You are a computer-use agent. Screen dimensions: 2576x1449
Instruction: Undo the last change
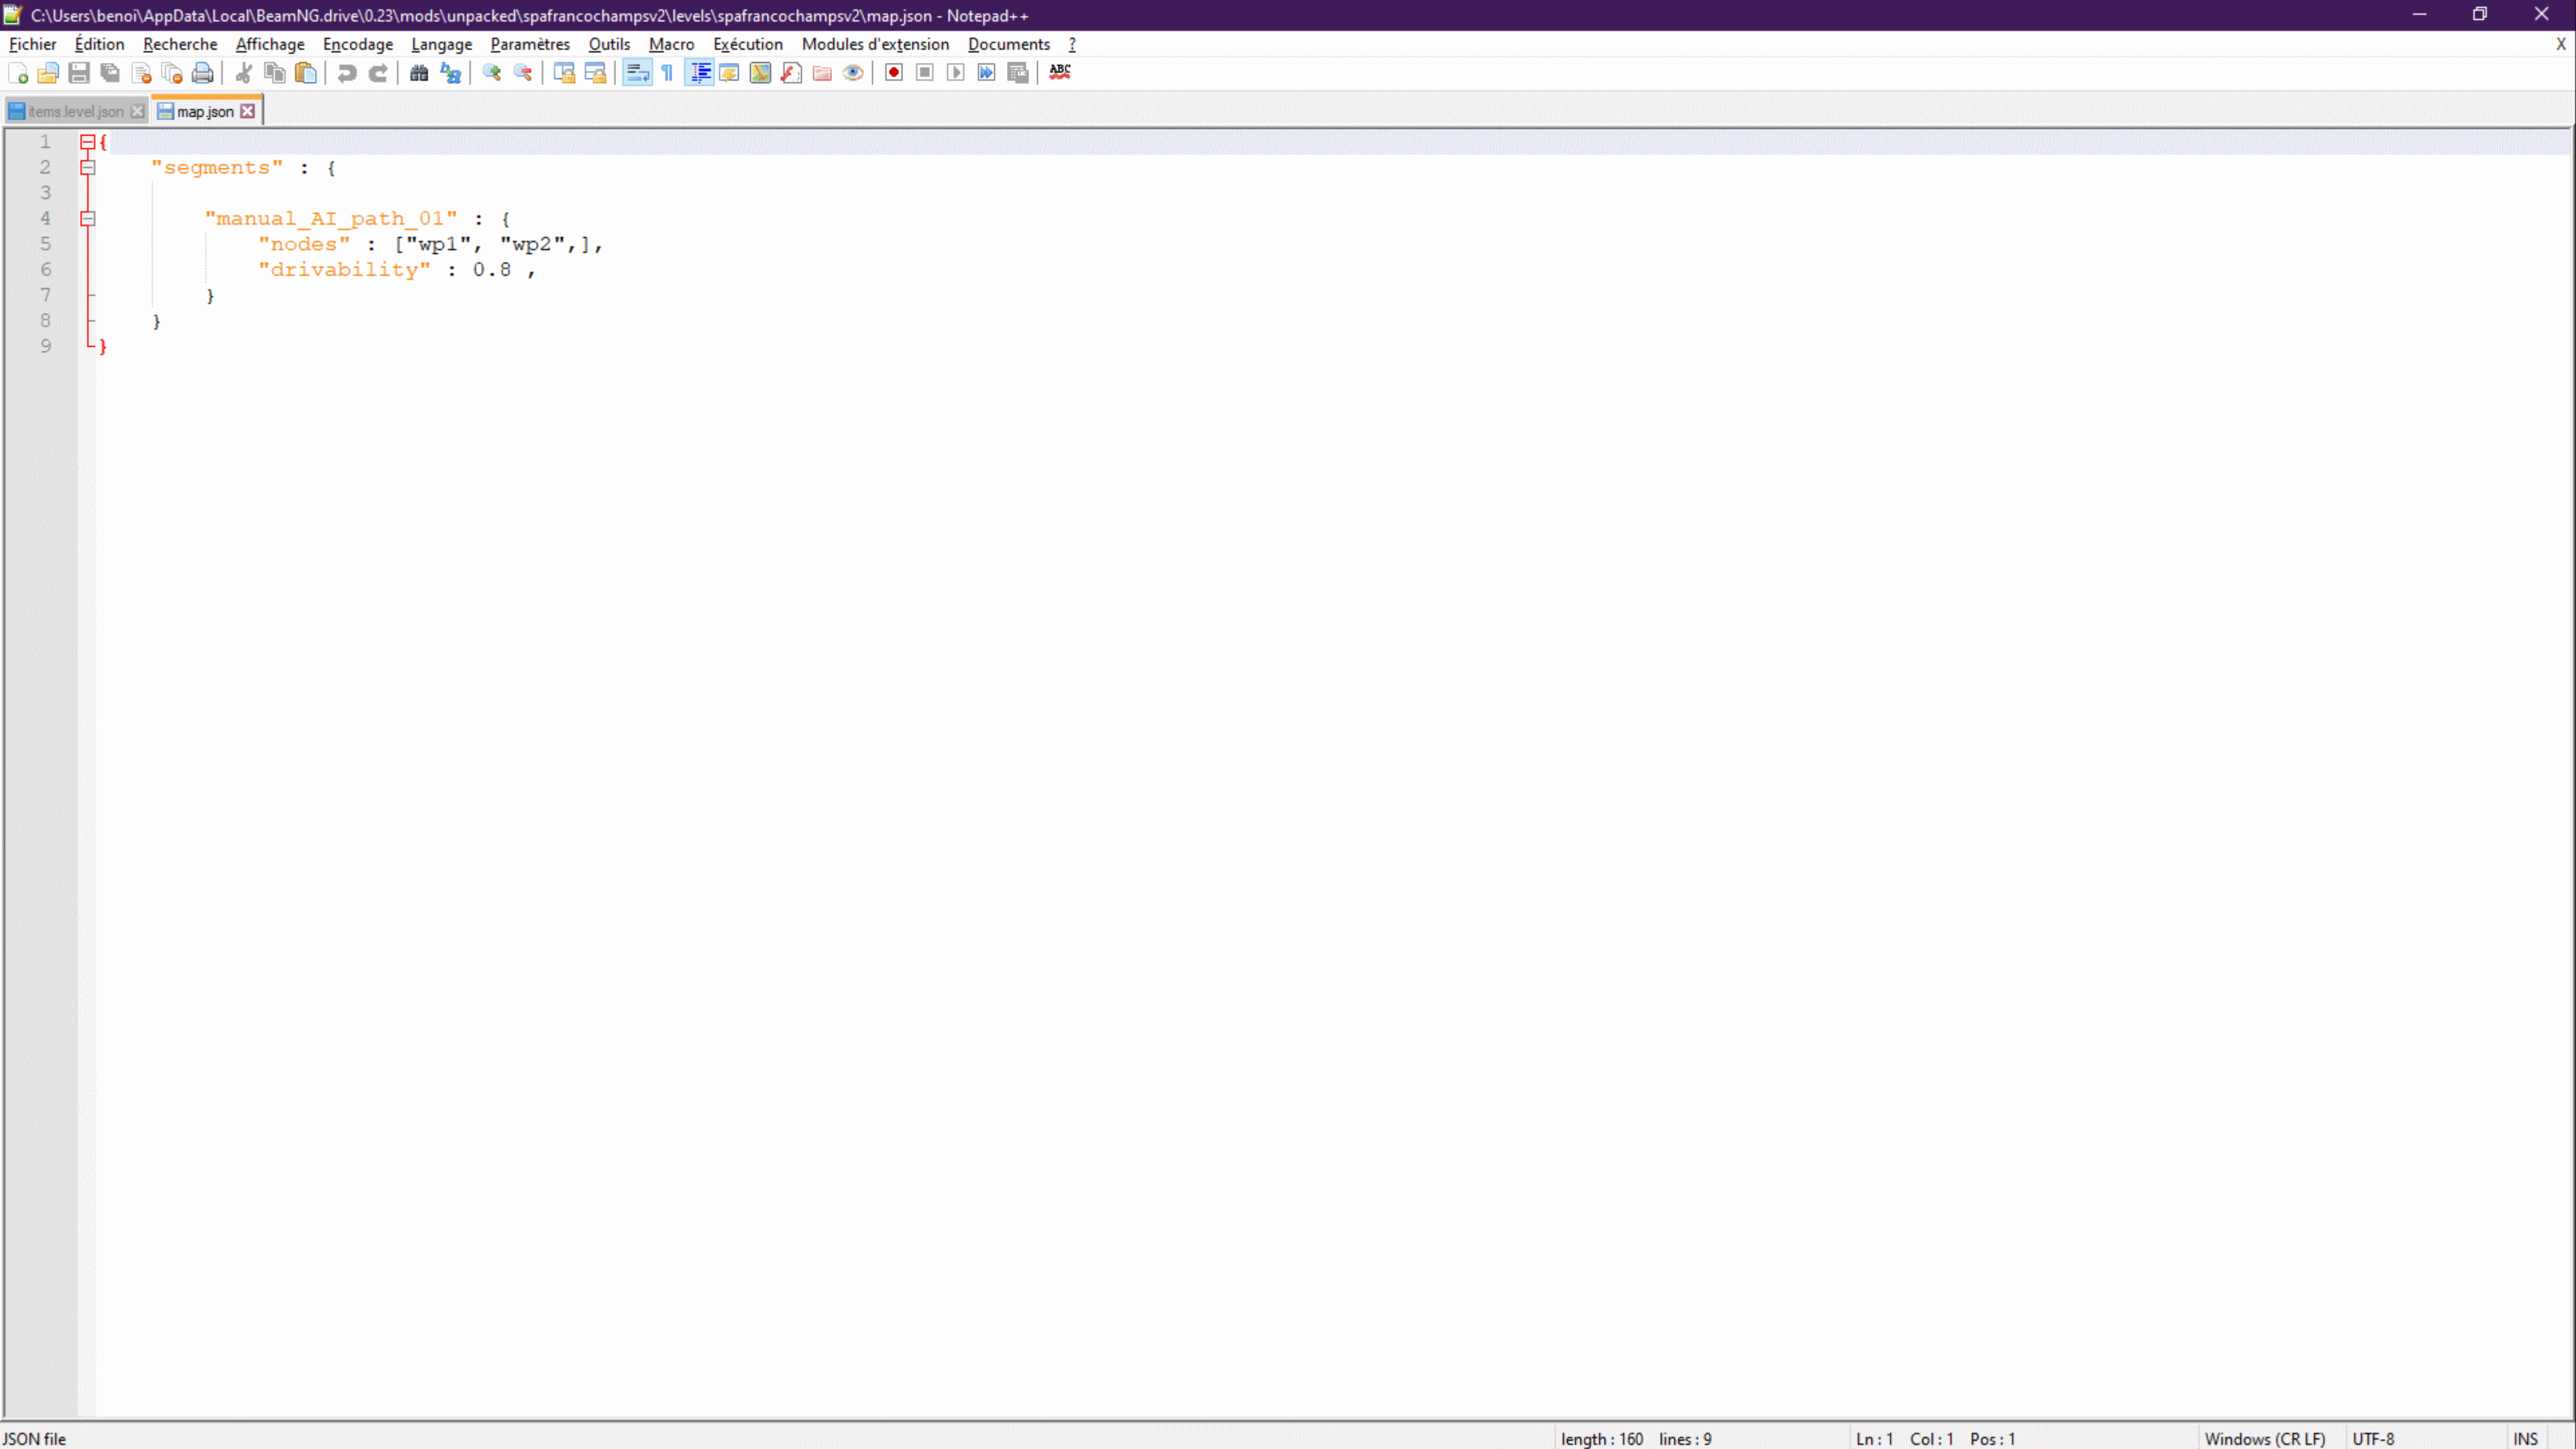[x=347, y=73]
